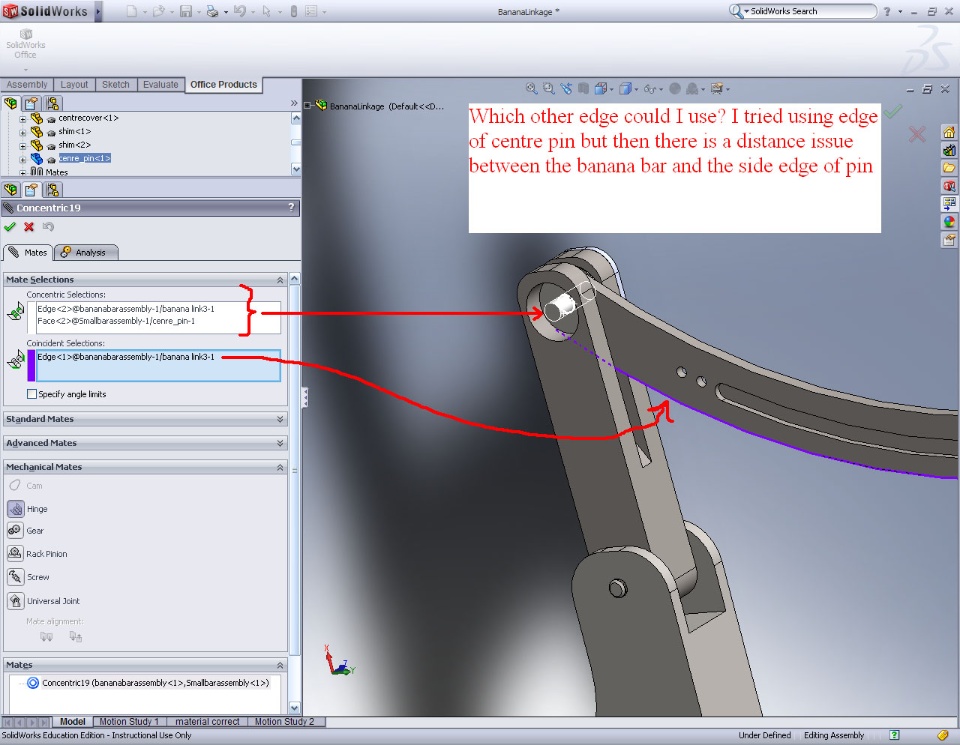Click inside the Coincident Selections box
Viewport: 960px width, 745px height.
point(158,365)
